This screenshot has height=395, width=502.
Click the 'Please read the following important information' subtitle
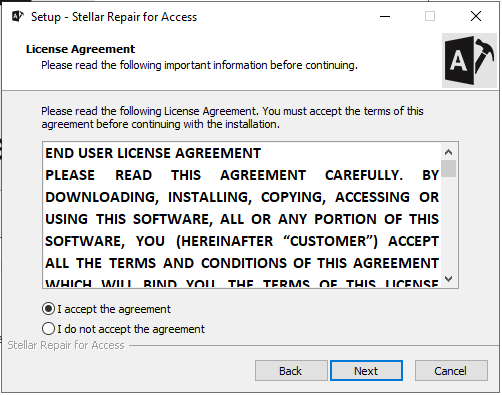coord(199,65)
